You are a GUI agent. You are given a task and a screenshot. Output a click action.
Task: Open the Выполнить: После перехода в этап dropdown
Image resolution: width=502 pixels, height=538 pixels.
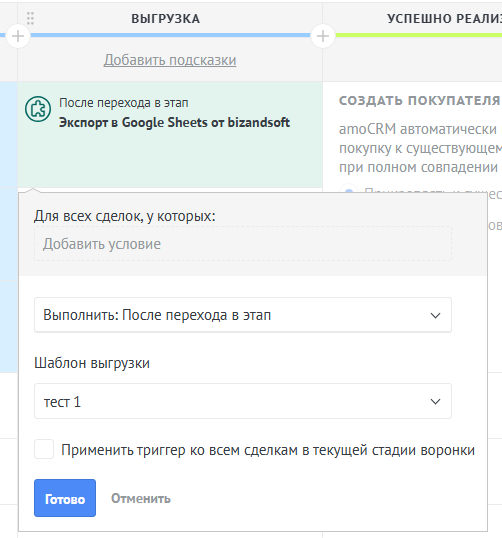pyautogui.click(x=243, y=315)
